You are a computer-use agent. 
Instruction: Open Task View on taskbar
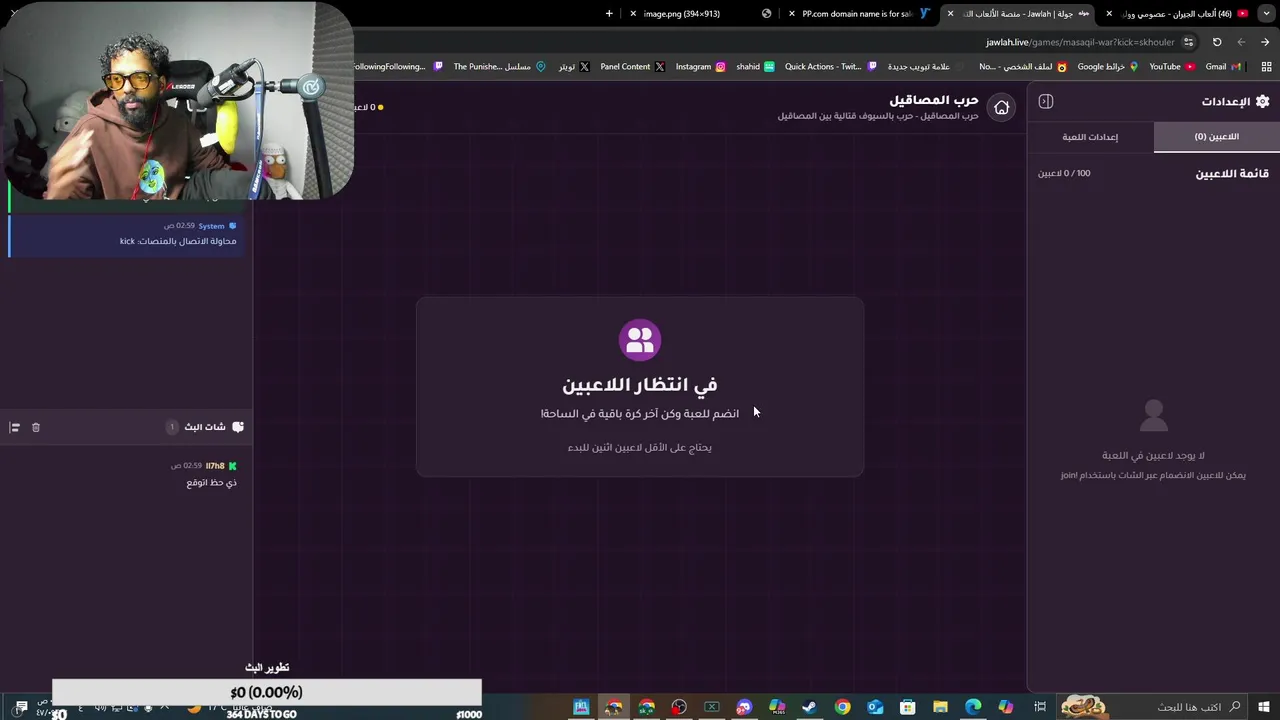tap(1040, 707)
